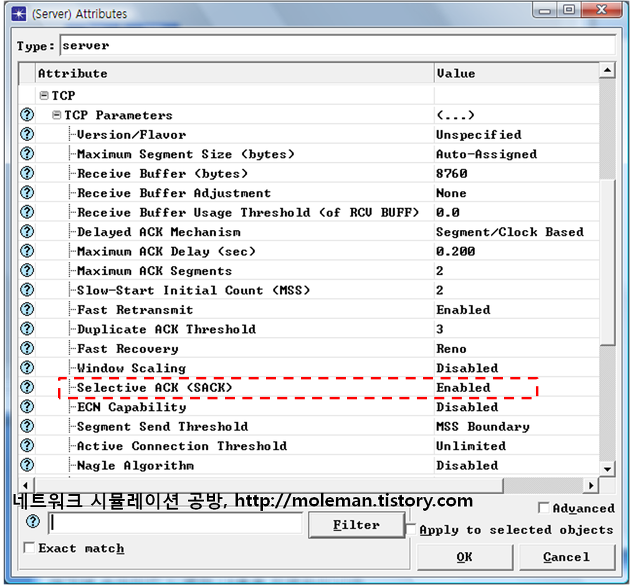The image size is (630, 585).
Task: Open help icon for Receive Buffer (bytes) row
Action: click(27, 173)
